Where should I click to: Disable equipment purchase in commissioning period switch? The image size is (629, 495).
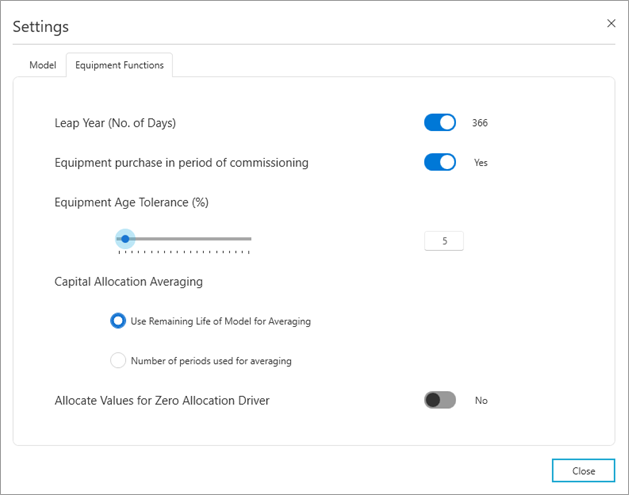(440, 162)
